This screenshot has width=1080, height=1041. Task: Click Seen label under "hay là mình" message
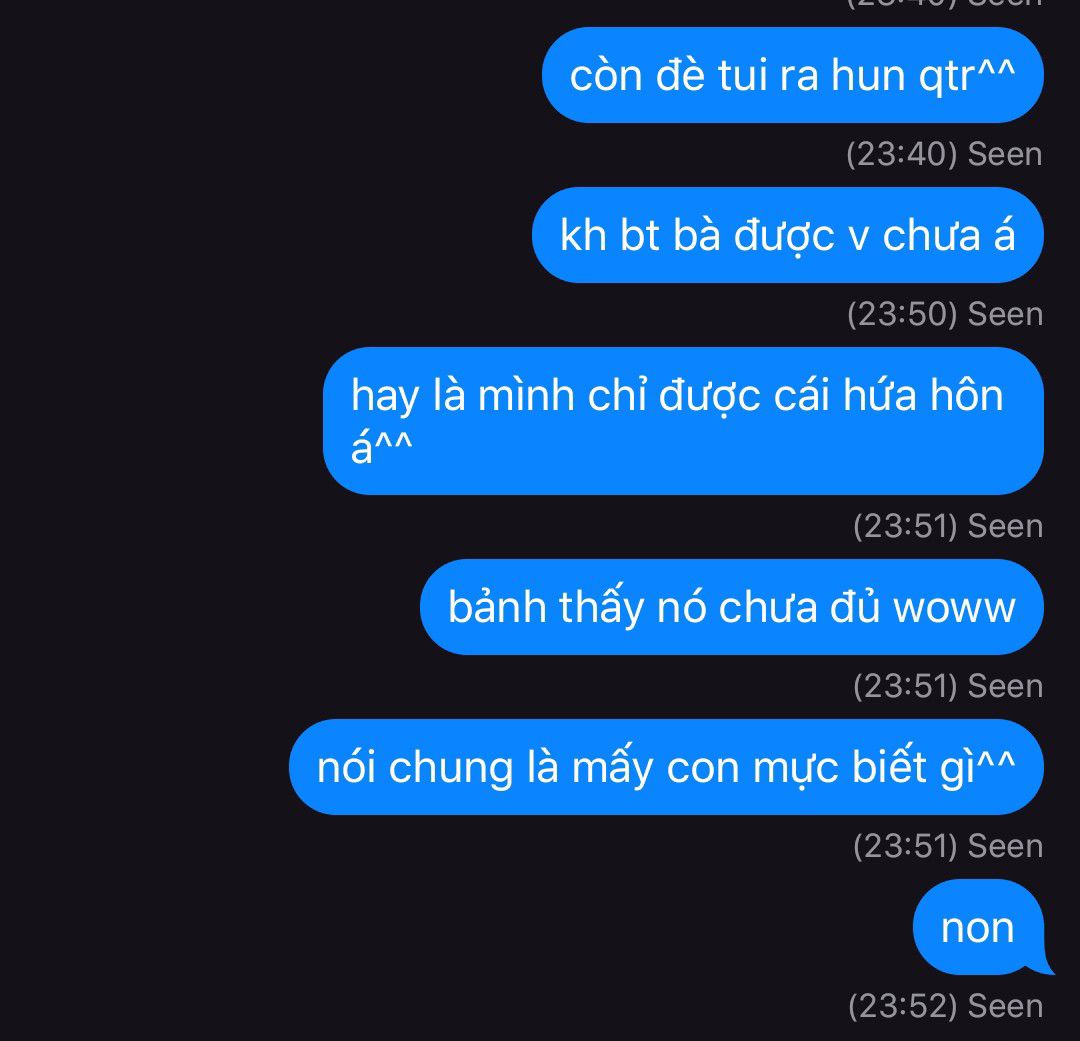[1005, 526]
